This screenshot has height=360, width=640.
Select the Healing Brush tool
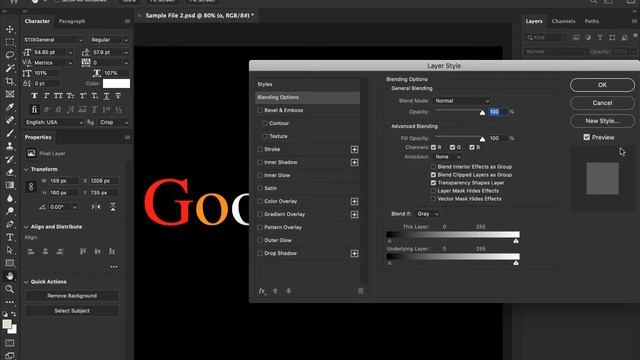pos(10,120)
